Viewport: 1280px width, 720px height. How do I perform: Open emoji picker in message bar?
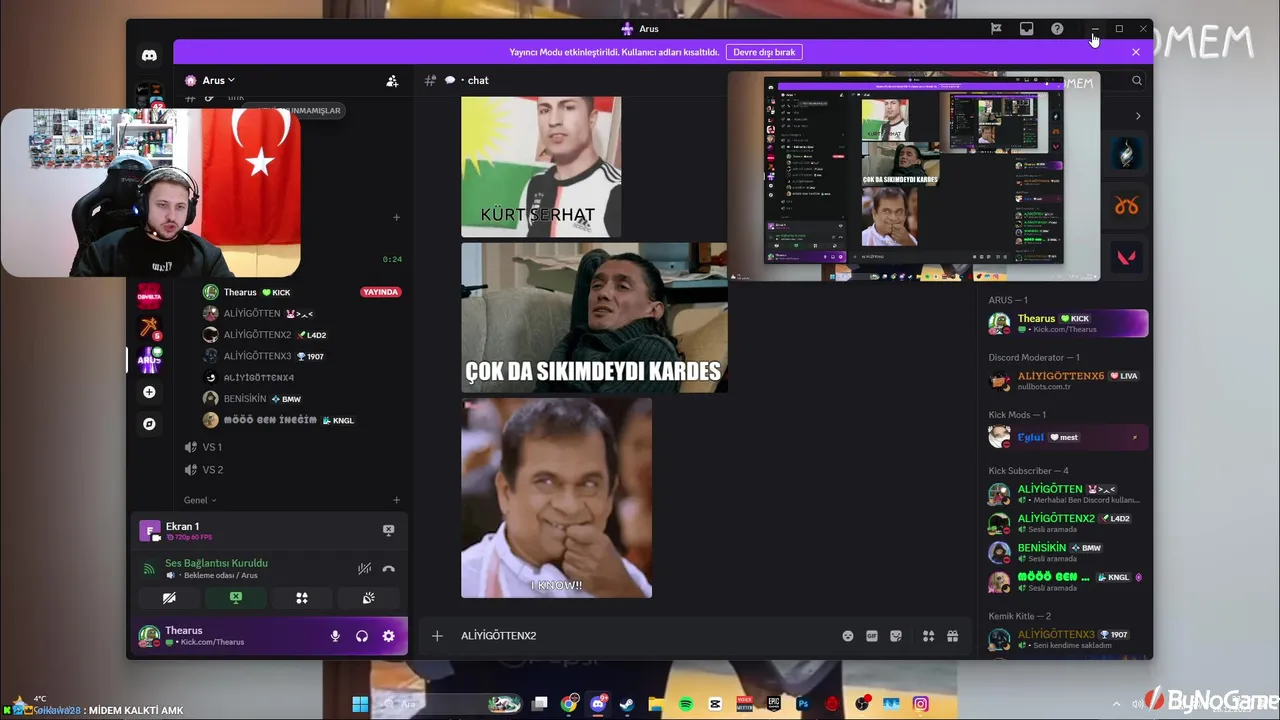tap(848, 636)
